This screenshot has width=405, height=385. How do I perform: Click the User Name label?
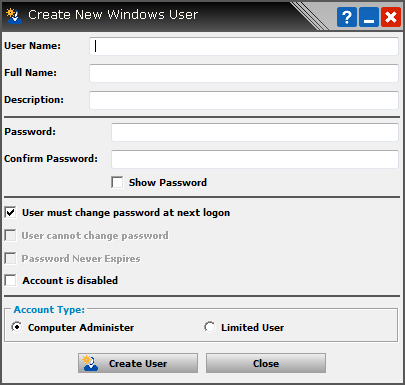coord(32,46)
